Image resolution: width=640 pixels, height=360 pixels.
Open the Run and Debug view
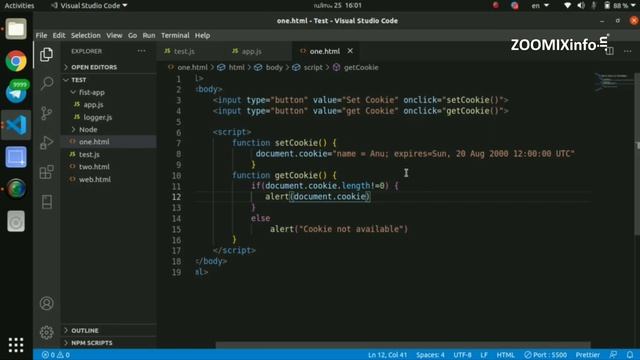[47, 142]
